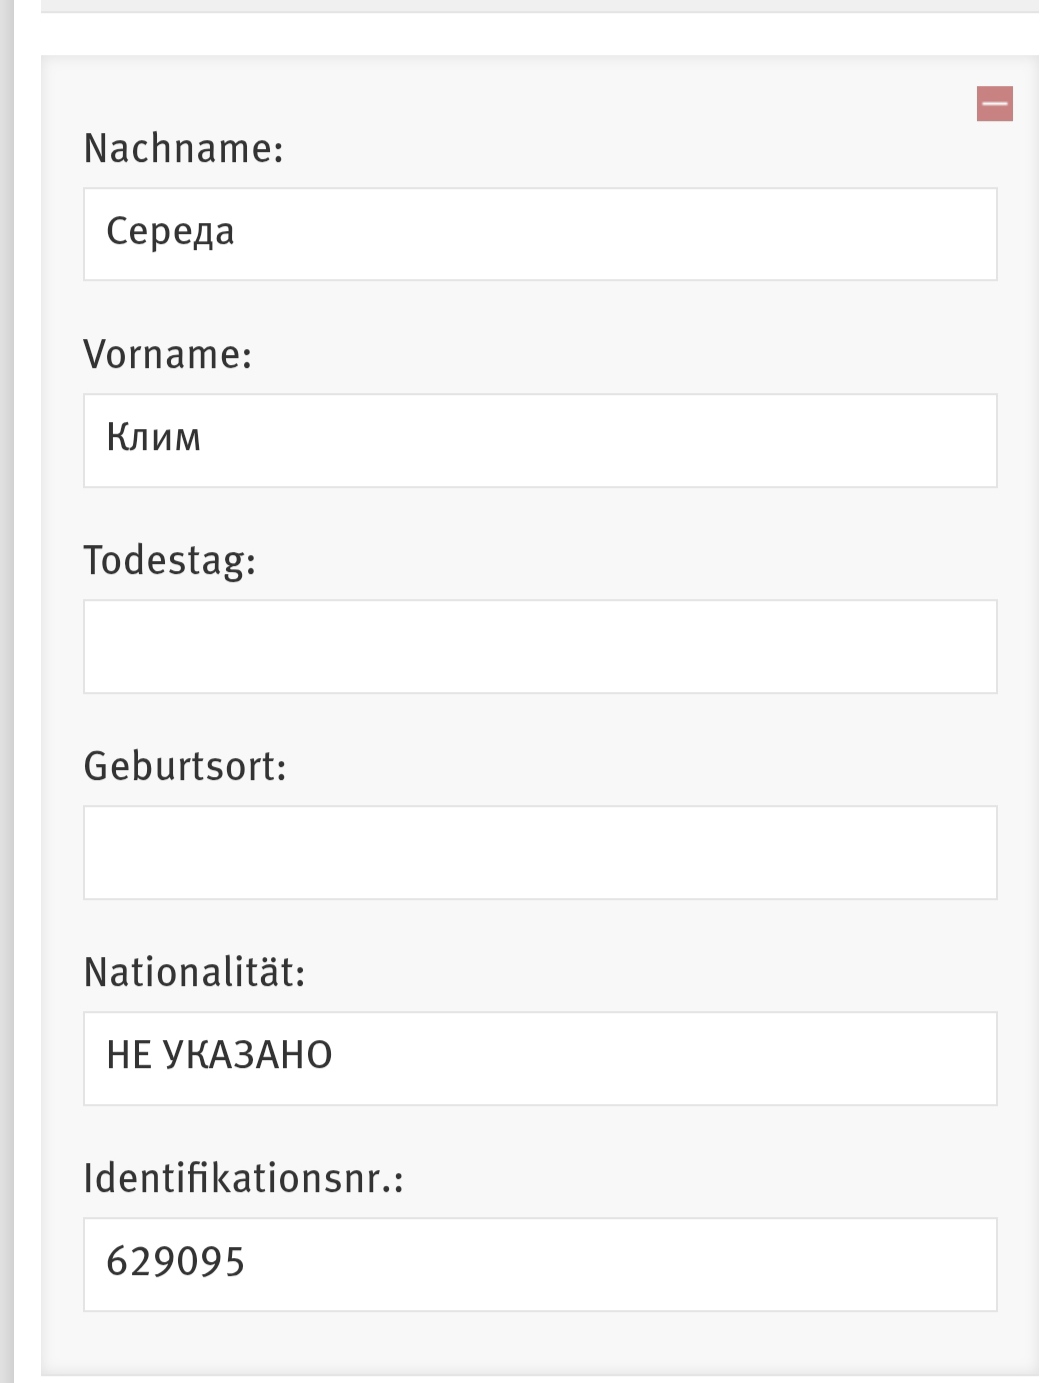Select the empty Geburtsort input
The height and width of the screenshot is (1383, 1046).
[540, 852]
